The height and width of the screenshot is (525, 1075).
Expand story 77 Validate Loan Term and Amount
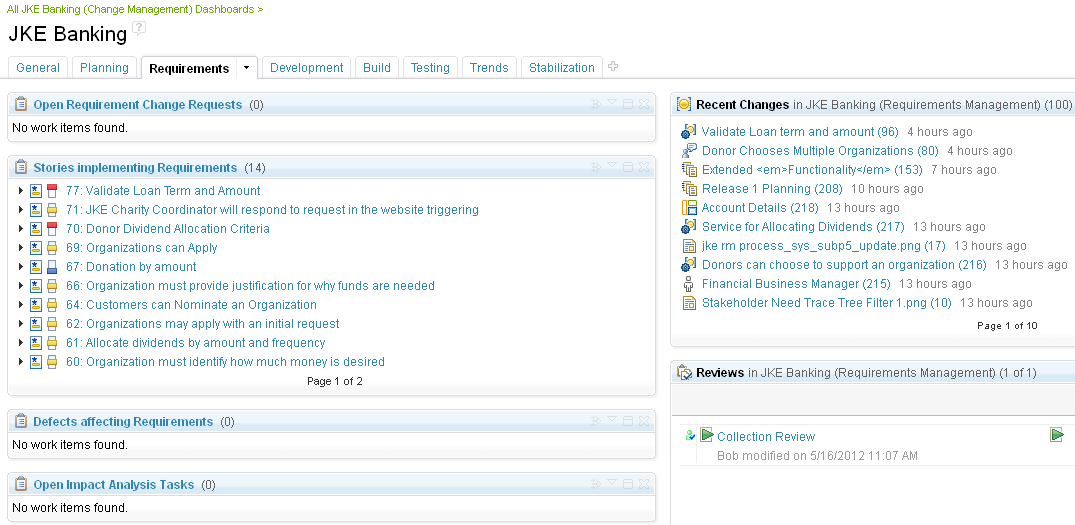pos(21,191)
